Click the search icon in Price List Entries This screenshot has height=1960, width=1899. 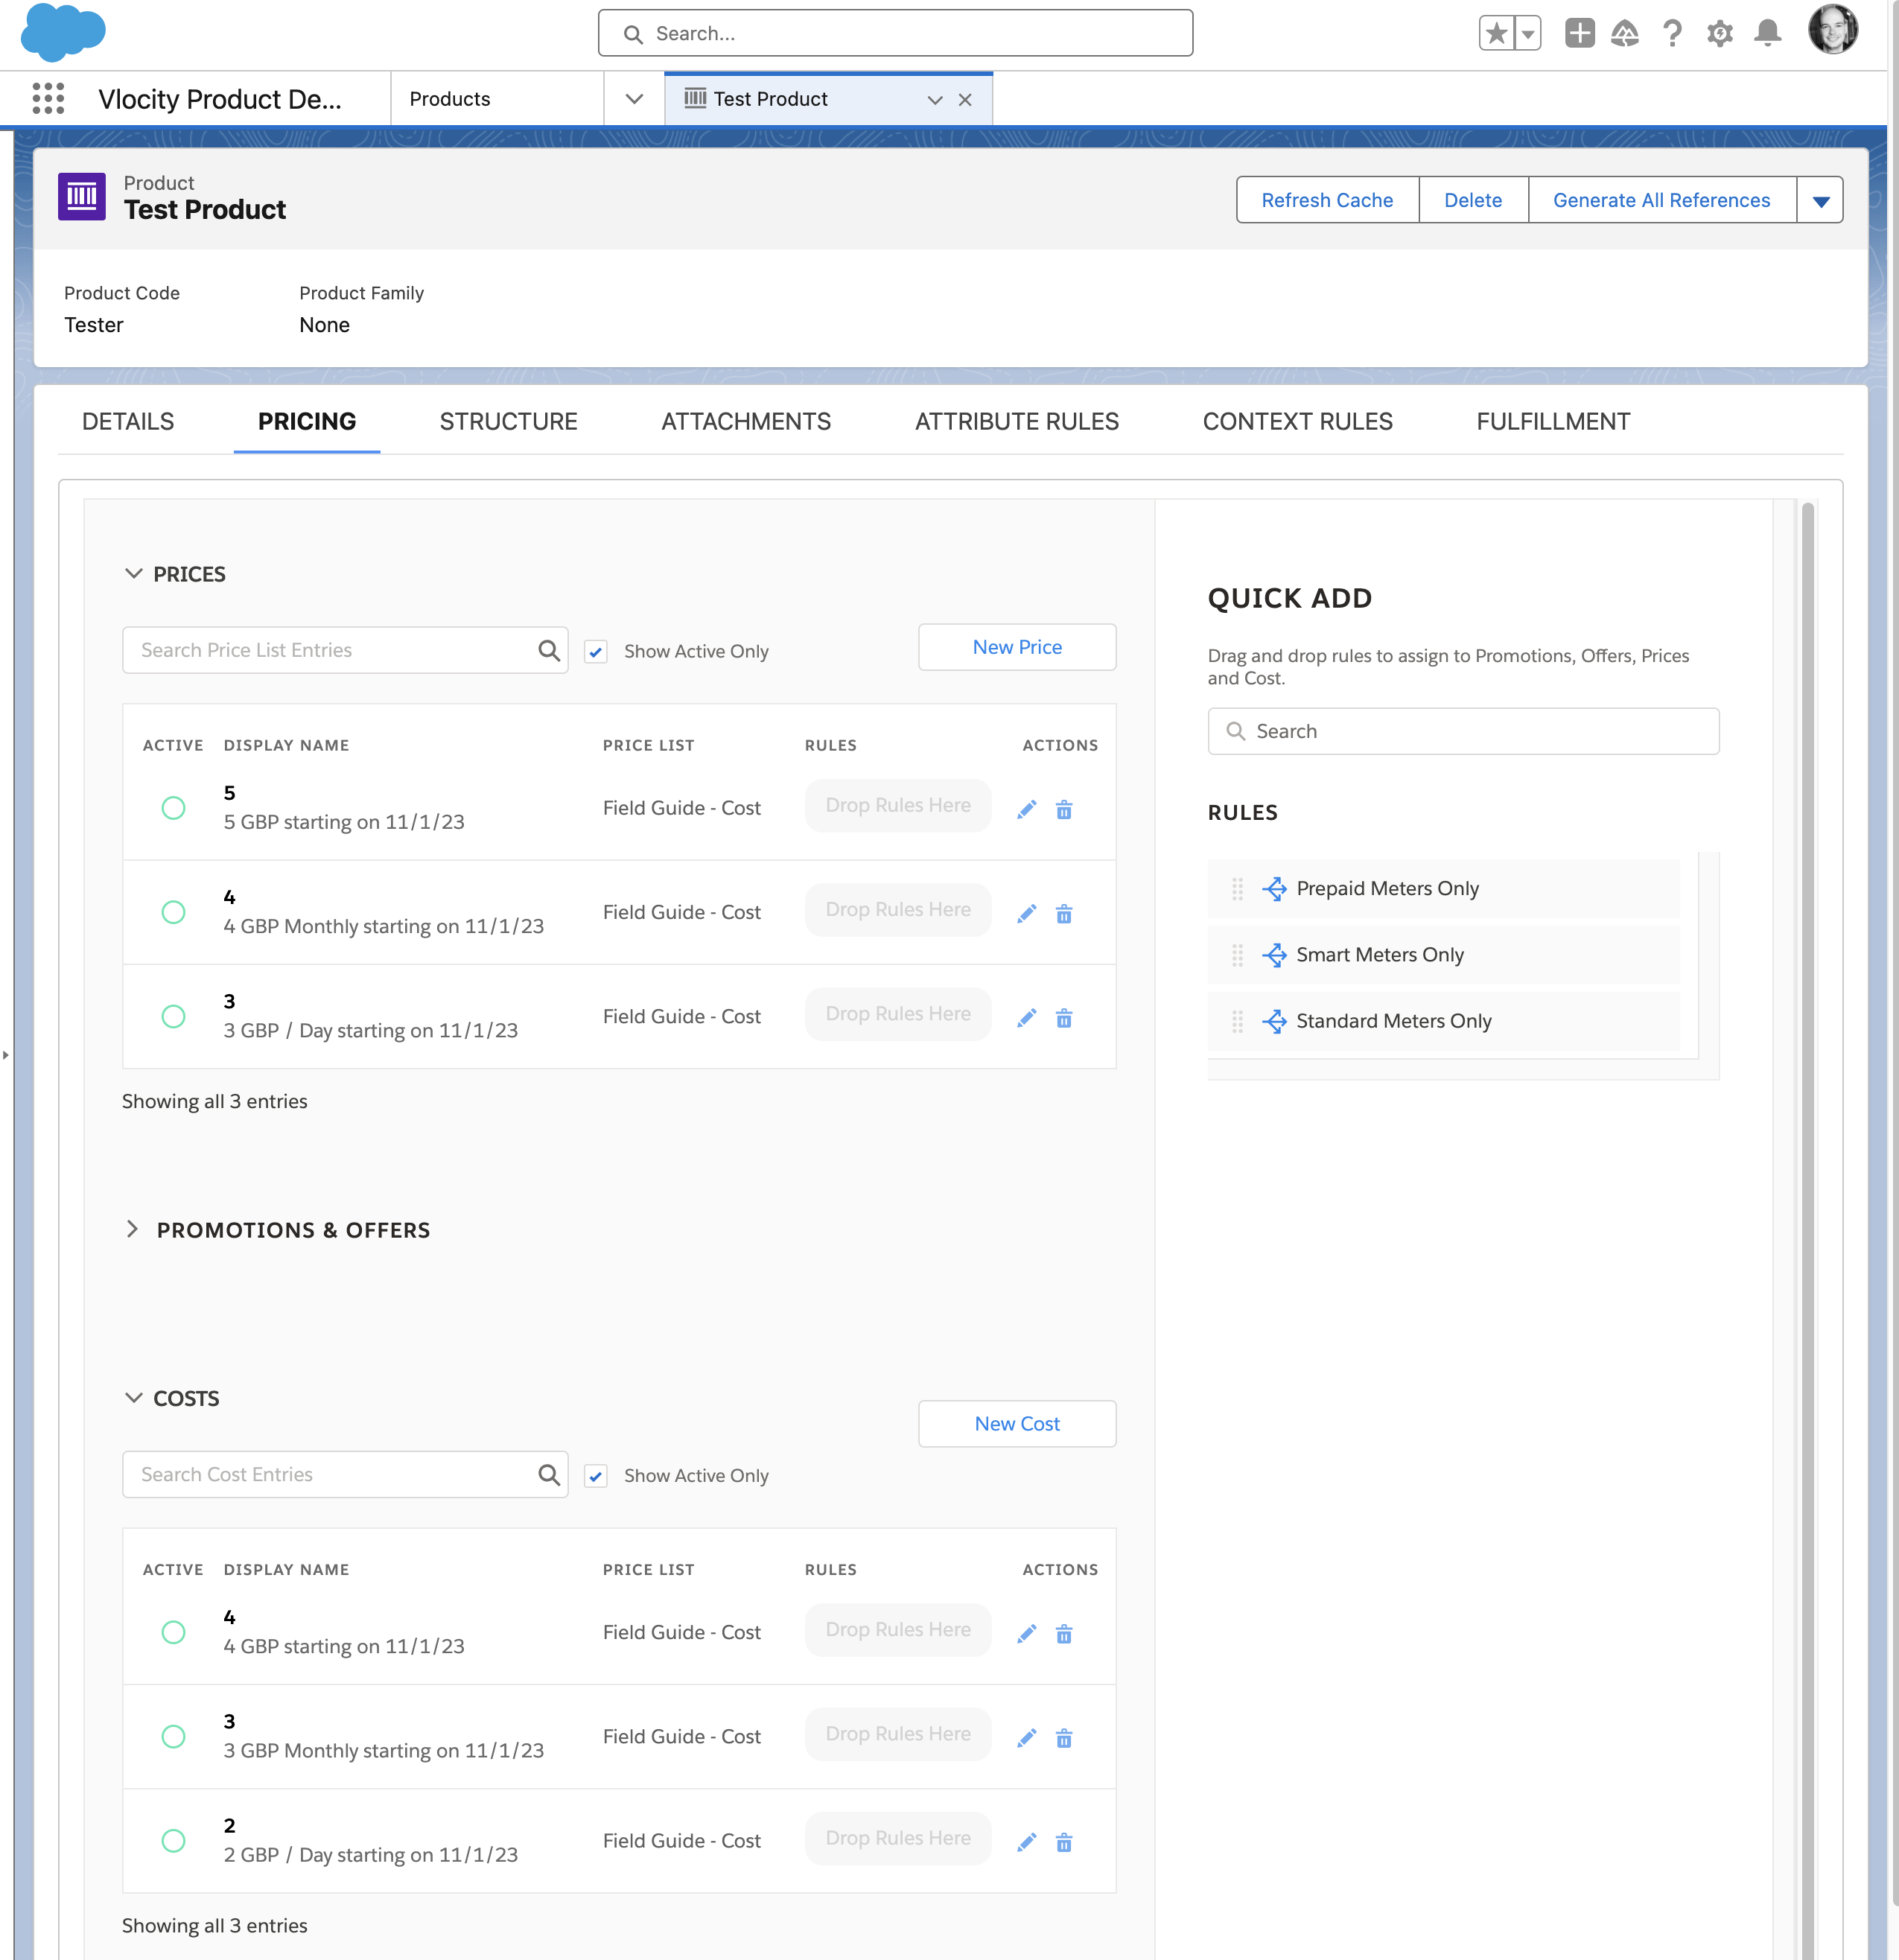548,650
